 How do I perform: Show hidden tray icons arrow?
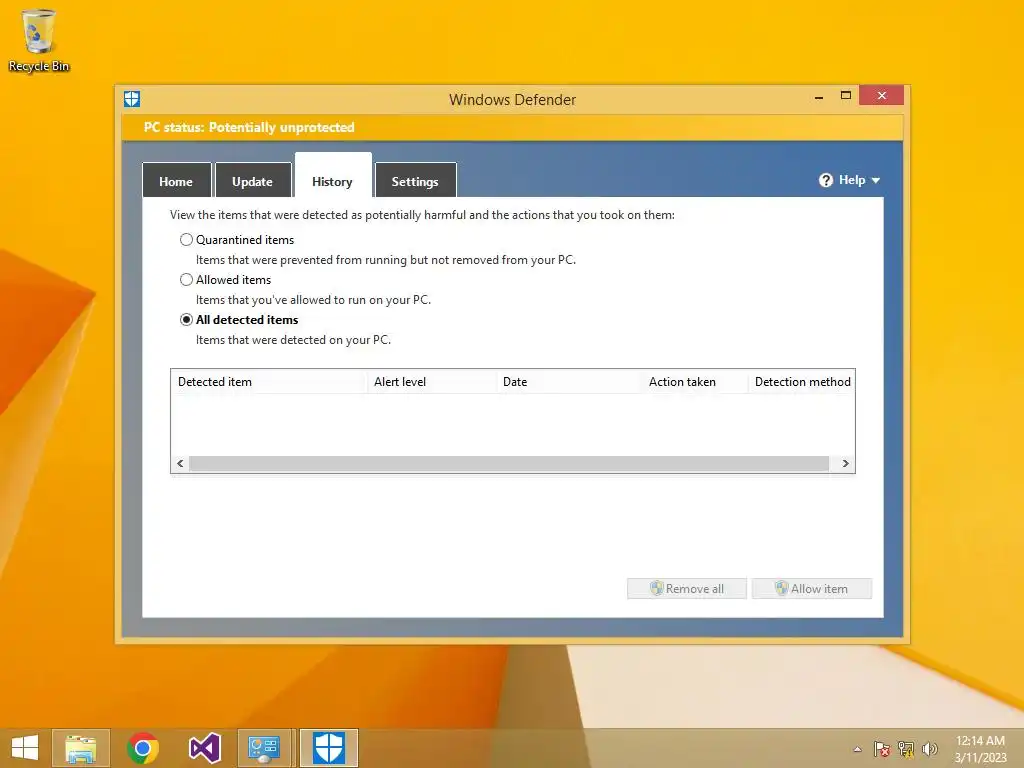point(857,749)
